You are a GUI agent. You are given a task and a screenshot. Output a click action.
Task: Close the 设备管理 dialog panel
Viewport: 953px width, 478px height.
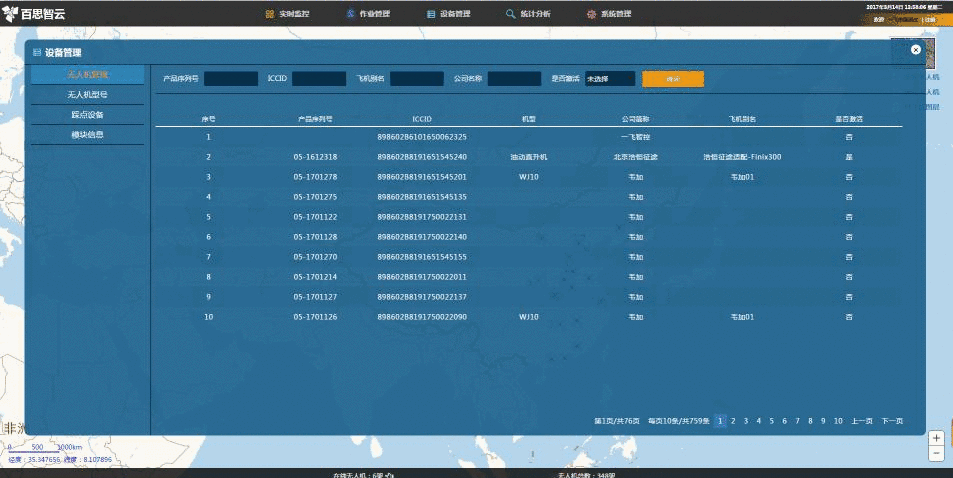[x=915, y=49]
